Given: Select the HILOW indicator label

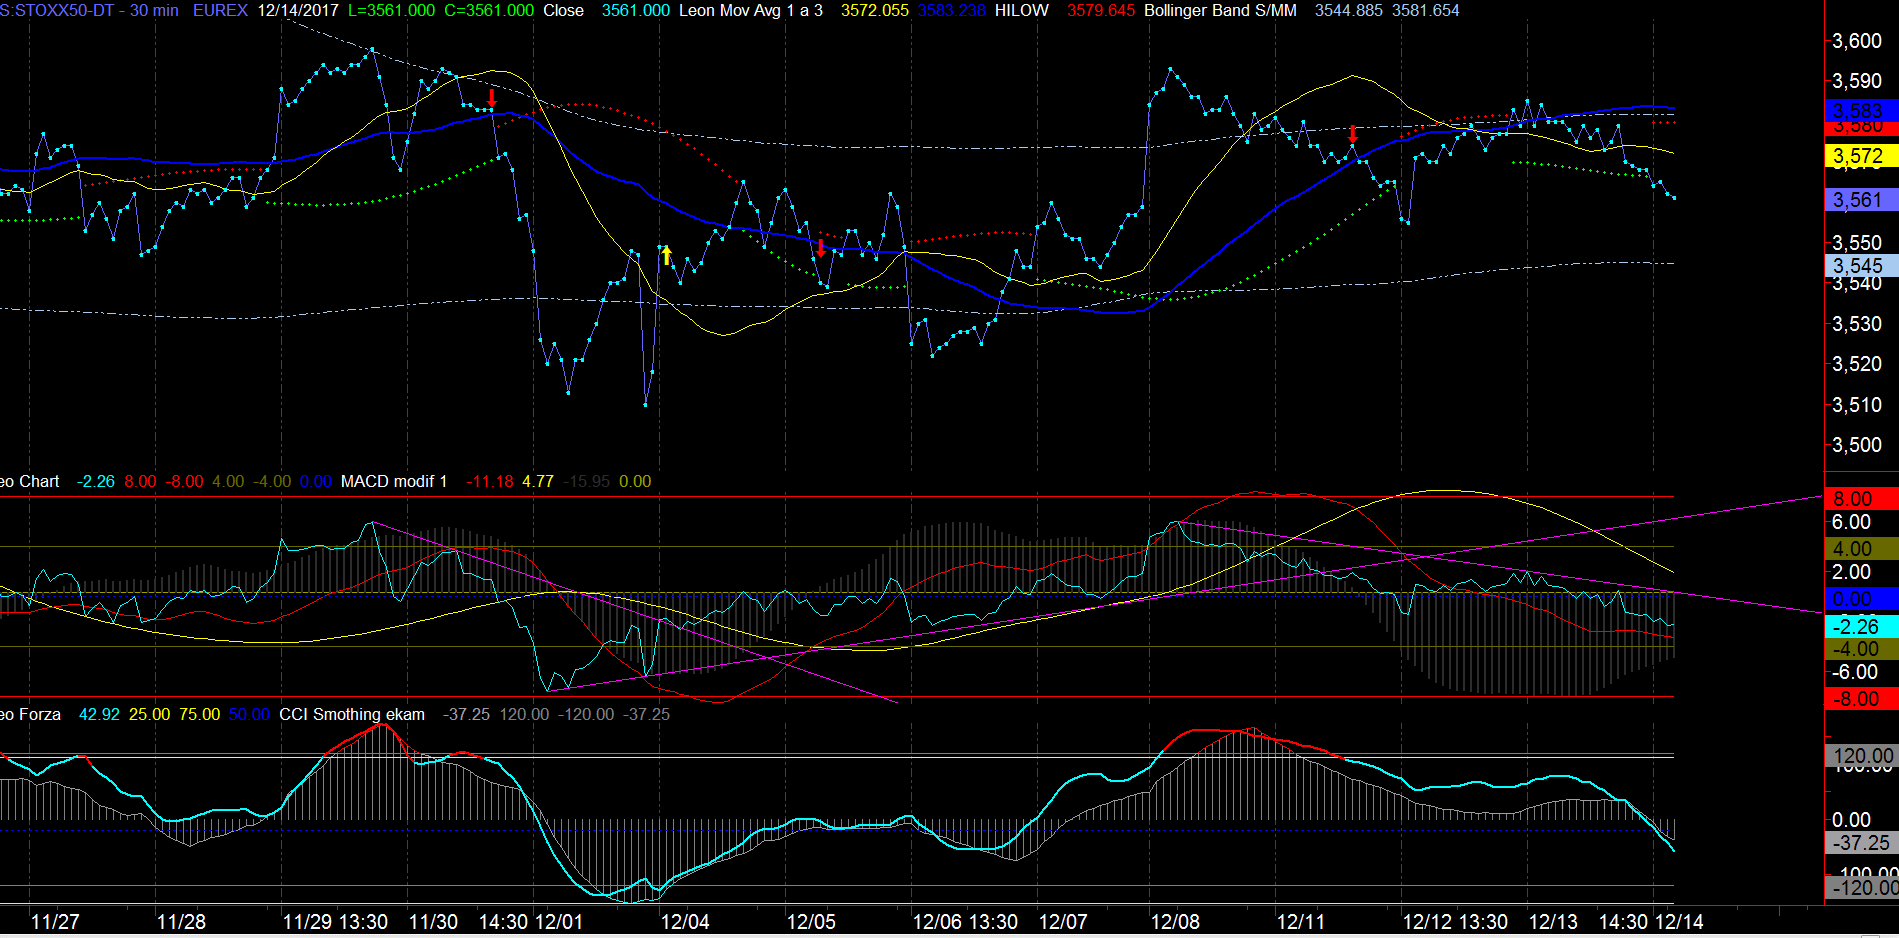Looking at the screenshot, I should point(1022,10).
